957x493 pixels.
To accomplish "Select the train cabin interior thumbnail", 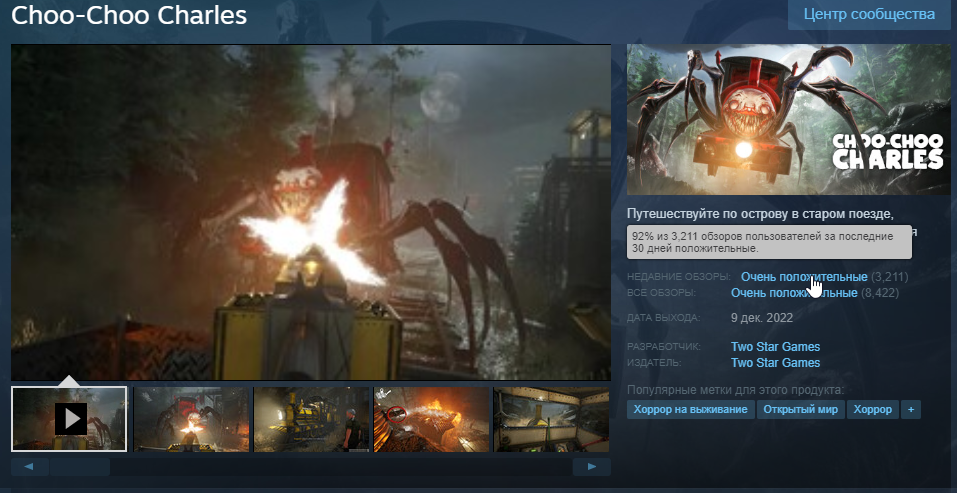I will [x=551, y=419].
